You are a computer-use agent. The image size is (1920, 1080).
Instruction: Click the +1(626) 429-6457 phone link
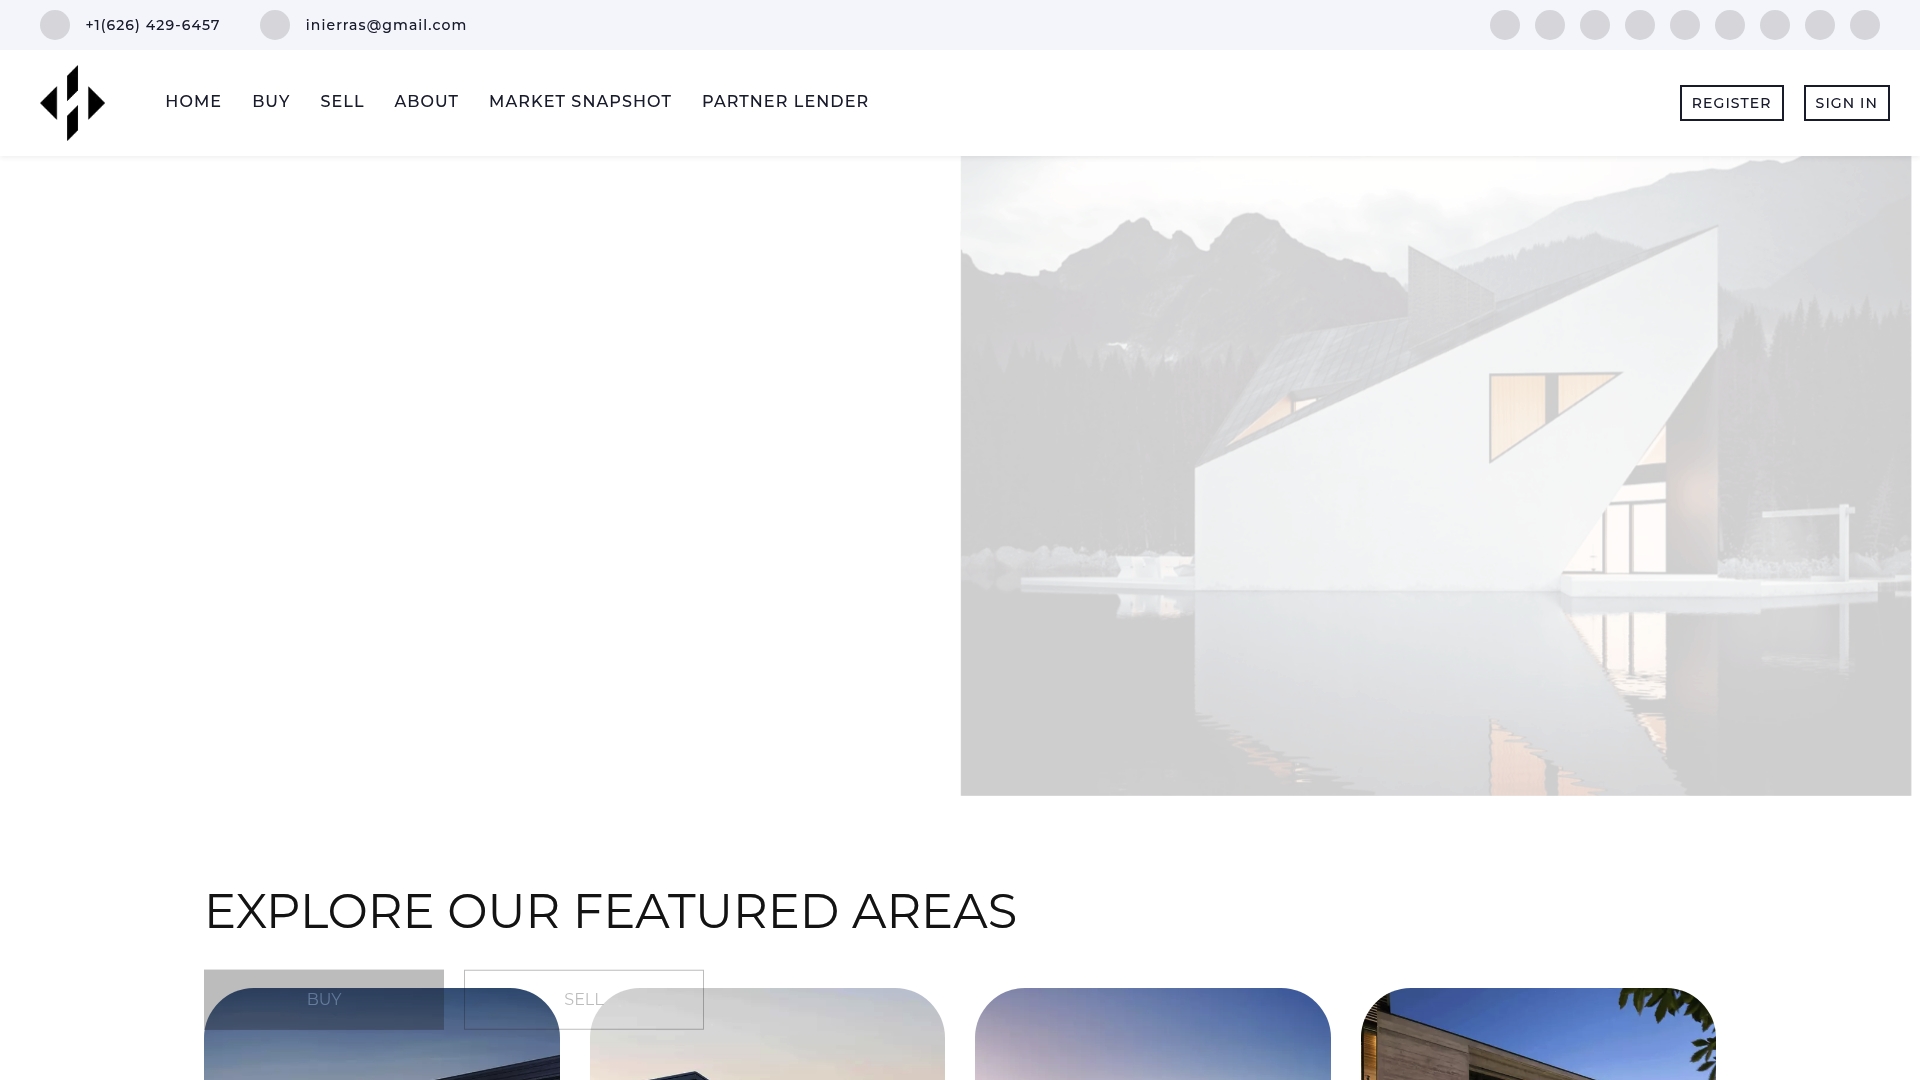tap(153, 25)
